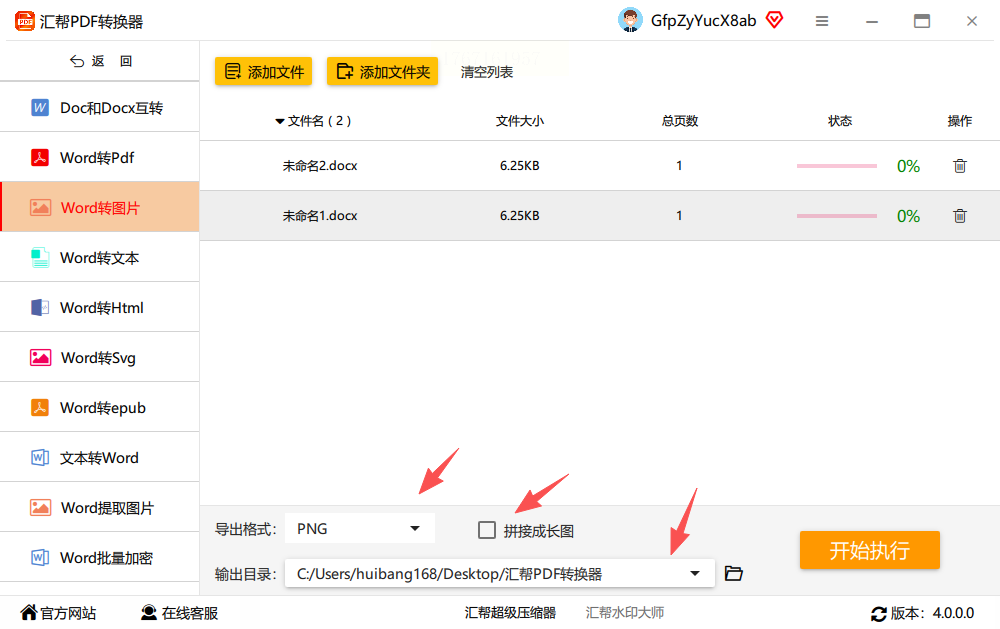Select Word转Svg in the sidebar
The width and height of the screenshot is (1000, 629).
point(99,357)
